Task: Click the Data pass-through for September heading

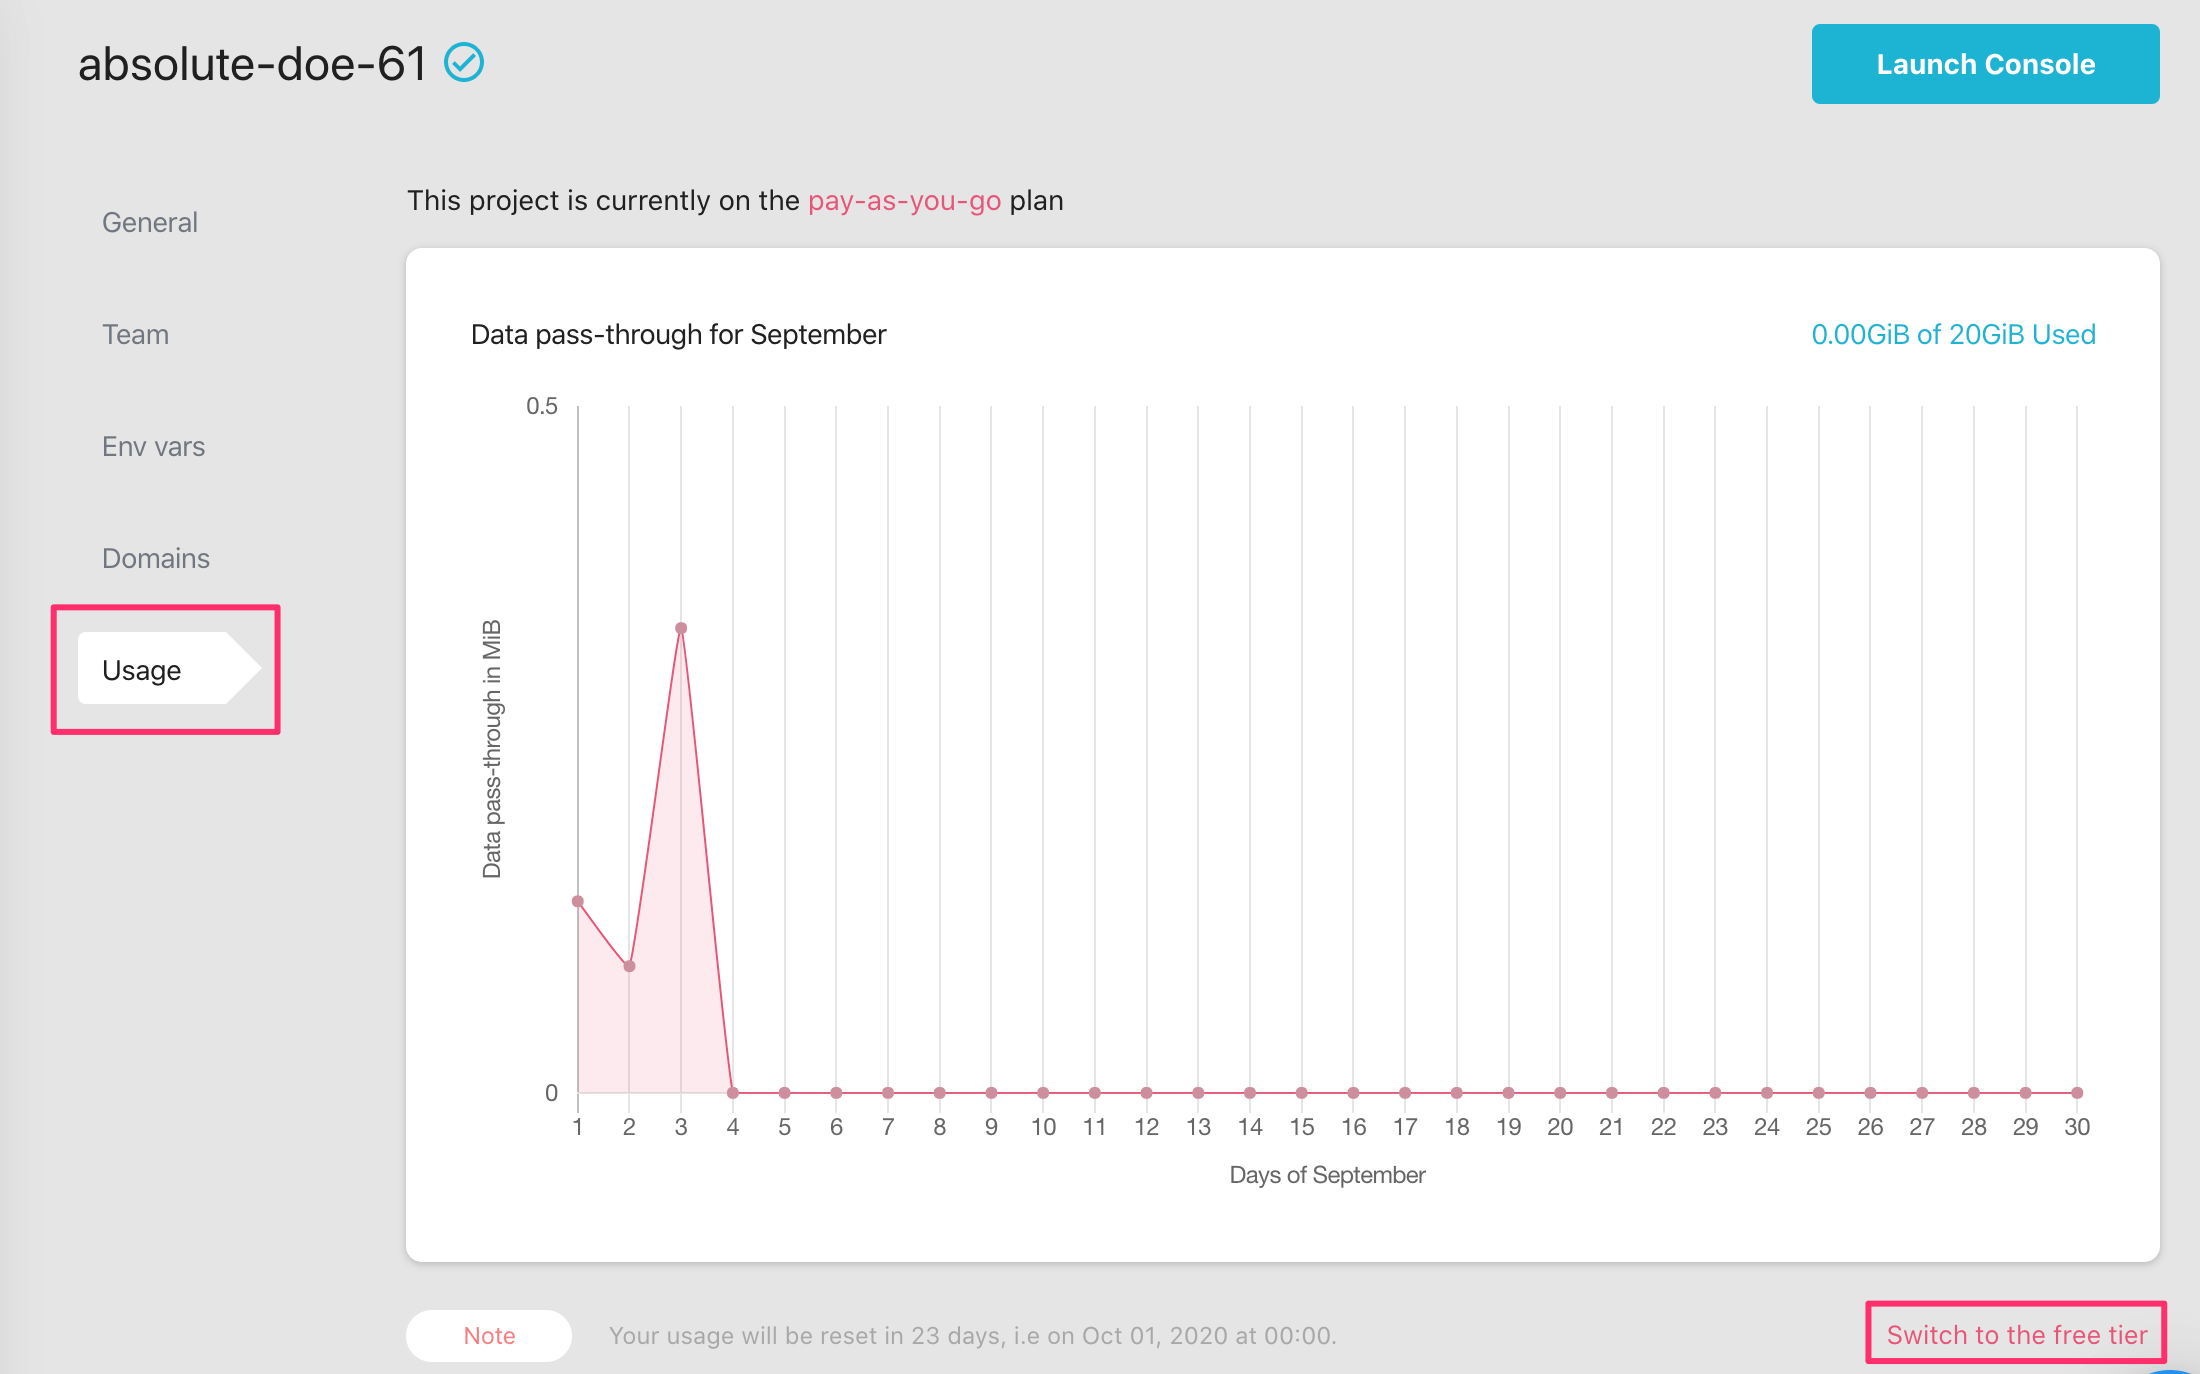Action: [x=678, y=334]
